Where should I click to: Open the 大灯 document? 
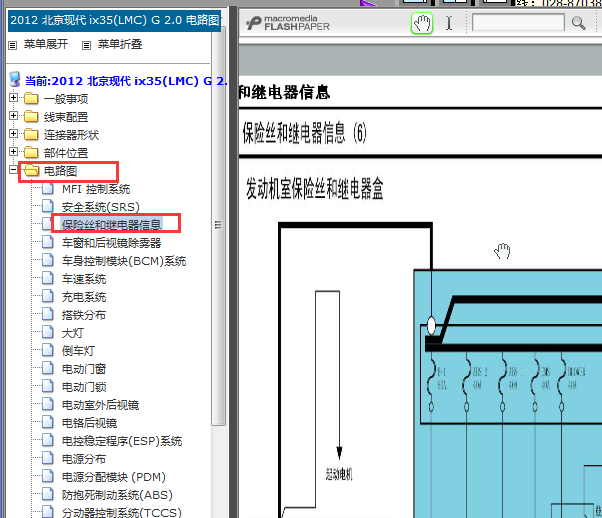(x=73, y=333)
